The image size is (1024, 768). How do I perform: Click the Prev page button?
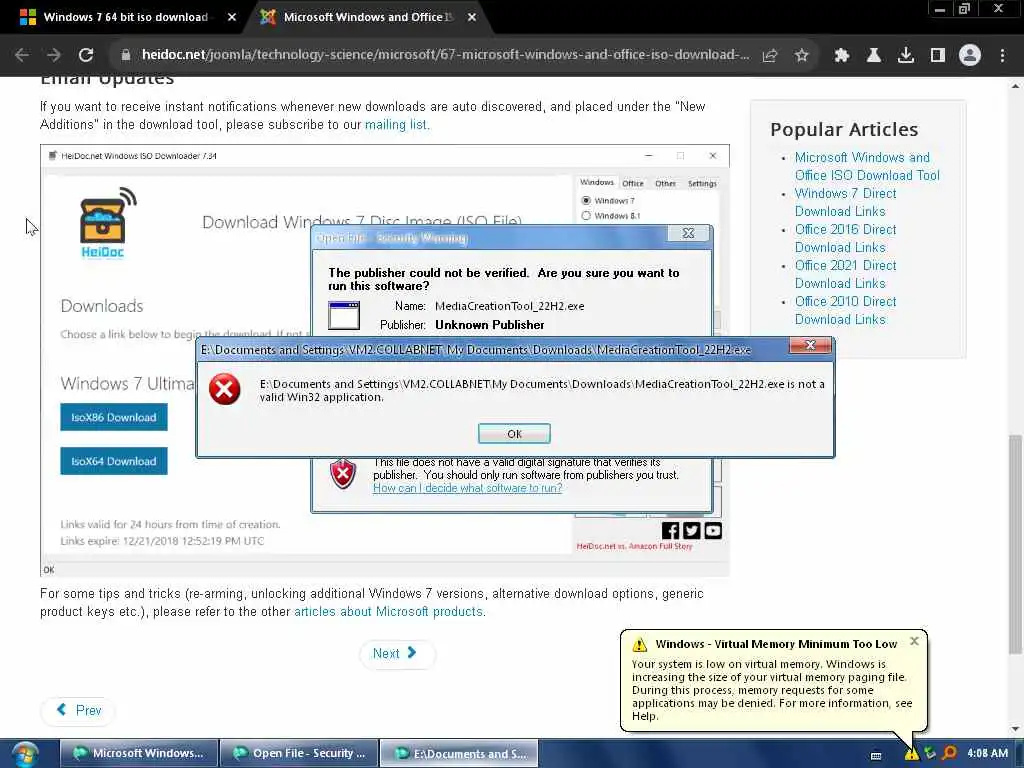tap(78, 711)
